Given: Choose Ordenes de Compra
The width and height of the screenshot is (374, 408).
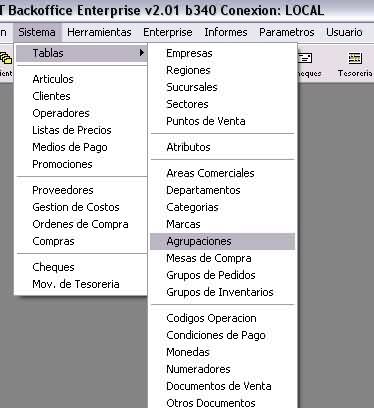Looking at the screenshot, I should click(82, 224).
